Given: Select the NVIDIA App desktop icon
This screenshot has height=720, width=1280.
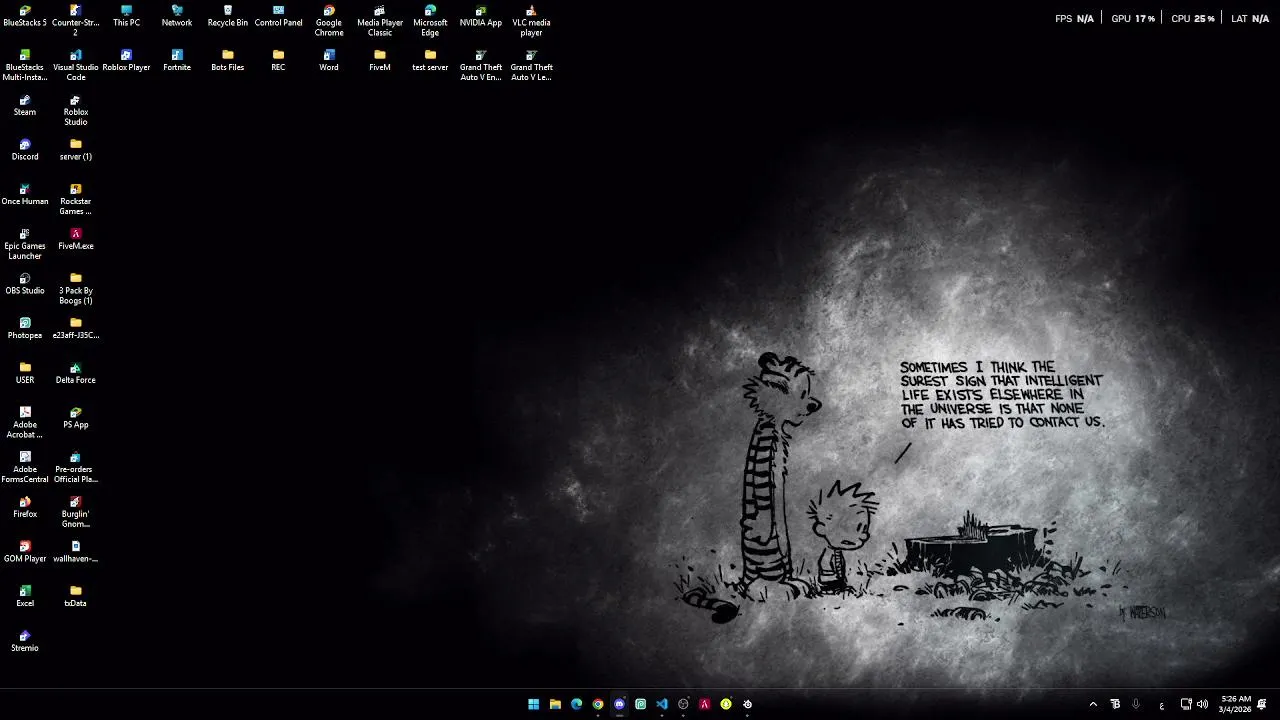Looking at the screenshot, I should 481,17.
